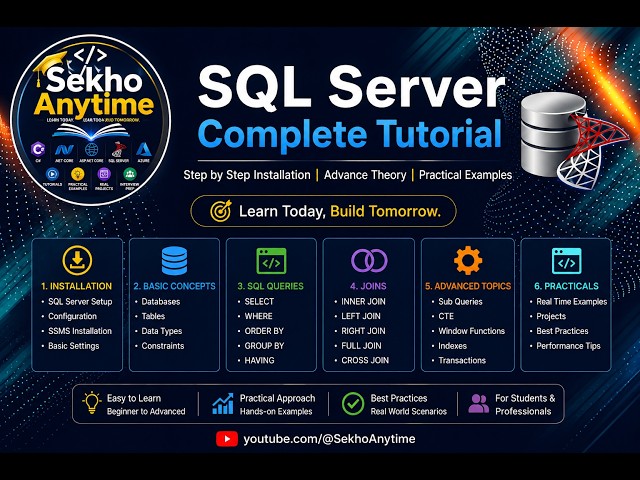
Task: Click the green SQL Queries code window icon
Action: point(271,261)
